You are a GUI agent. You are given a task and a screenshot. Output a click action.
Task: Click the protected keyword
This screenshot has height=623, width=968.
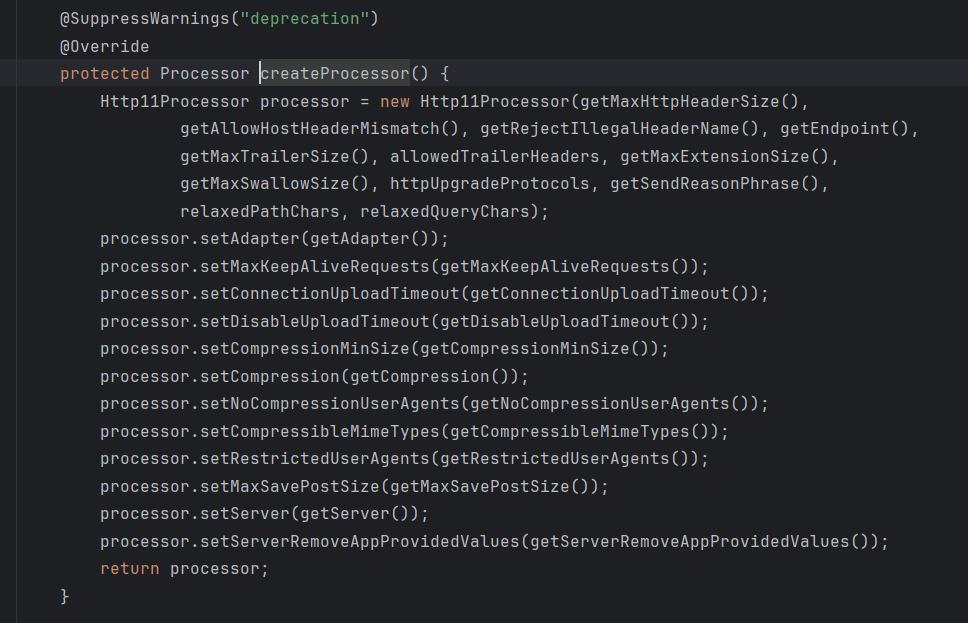(x=104, y=74)
